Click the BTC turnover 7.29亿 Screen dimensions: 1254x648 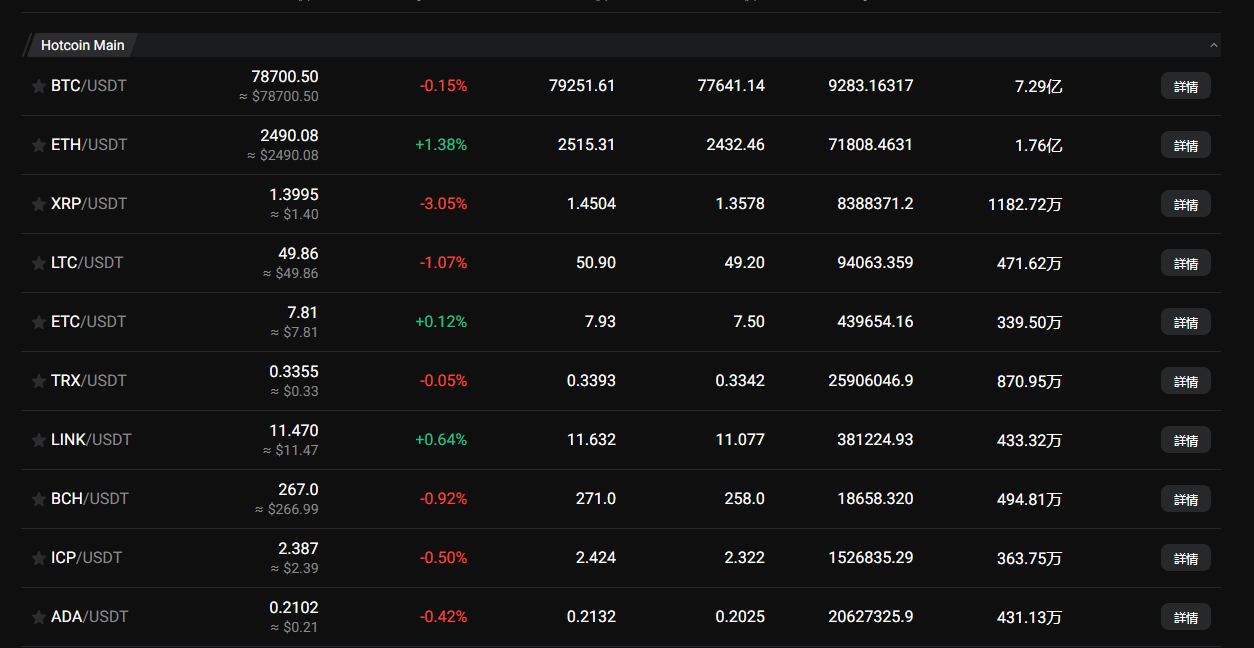coord(1039,87)
